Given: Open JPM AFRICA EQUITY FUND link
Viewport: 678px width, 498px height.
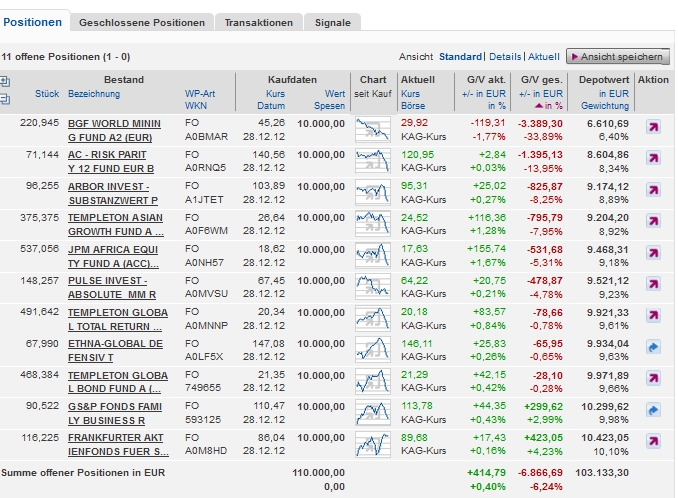Looking at the screenshot, I should [113, 256].
